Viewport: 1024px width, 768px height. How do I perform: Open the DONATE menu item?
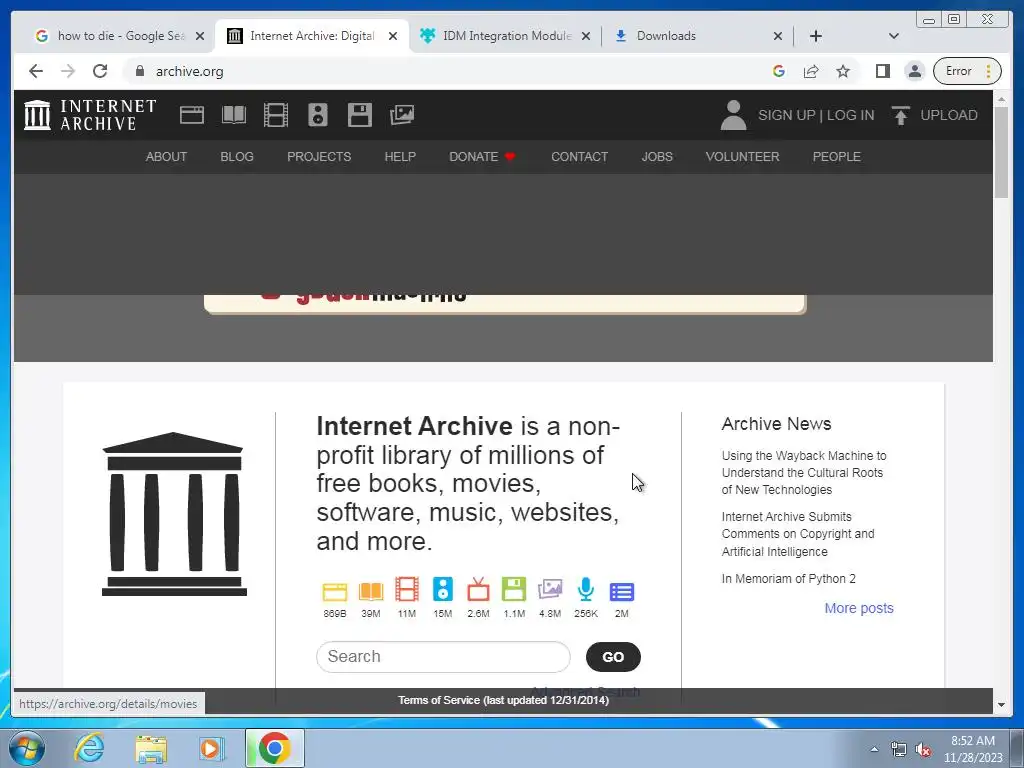[482, 157]
